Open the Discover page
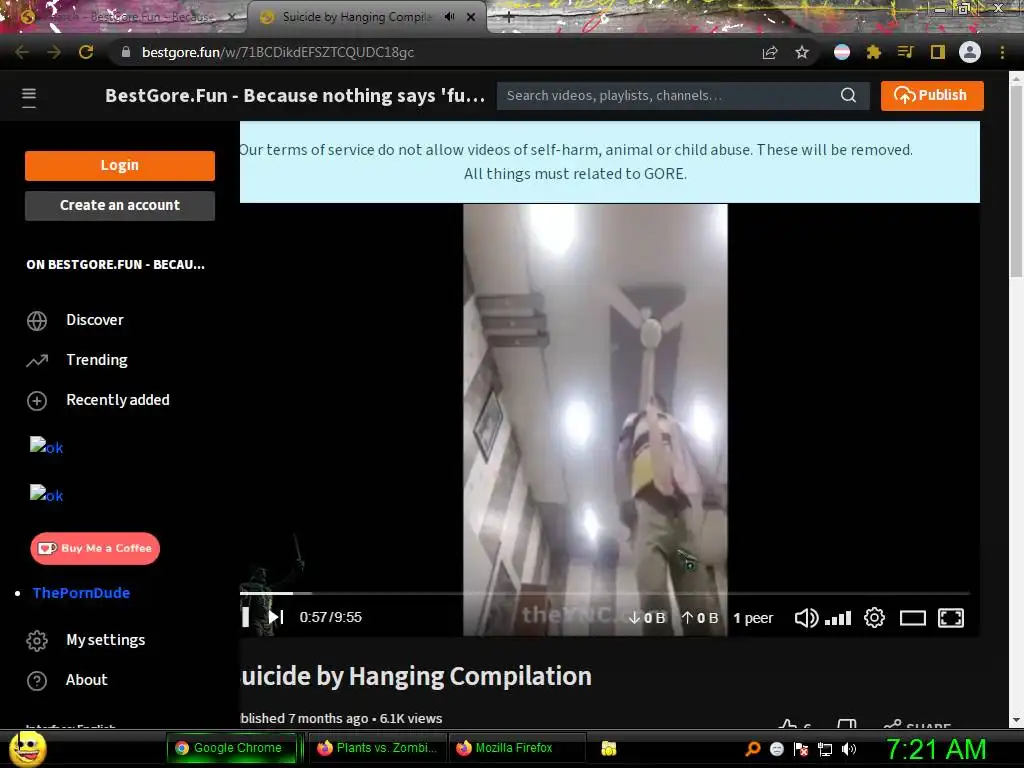Screen dimensions: 1024x768 tap(95, 320)
